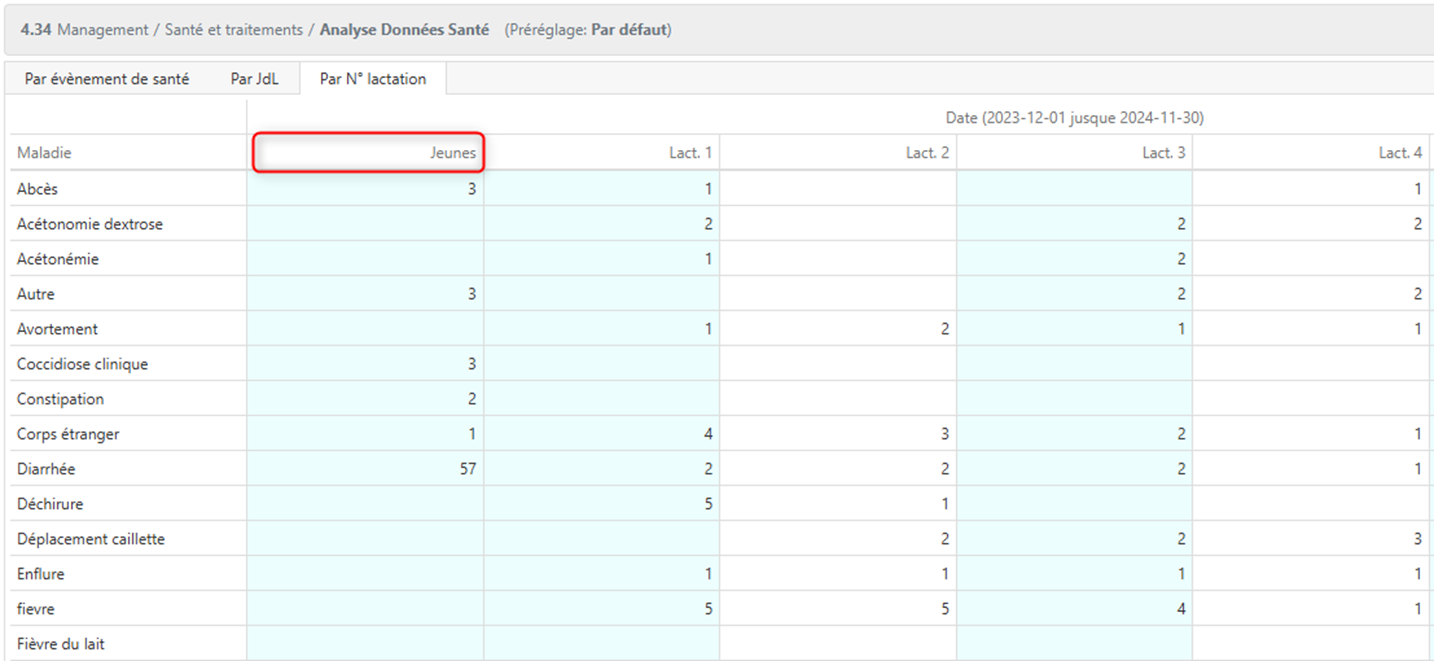
Task: Select the Lact. 3 column header
Action: point(1163,153)
